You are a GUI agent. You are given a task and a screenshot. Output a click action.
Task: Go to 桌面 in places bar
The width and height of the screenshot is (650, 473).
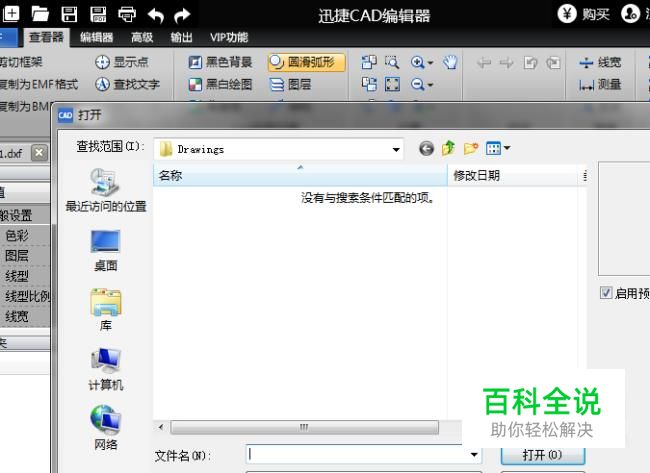[x=106, y=250]
